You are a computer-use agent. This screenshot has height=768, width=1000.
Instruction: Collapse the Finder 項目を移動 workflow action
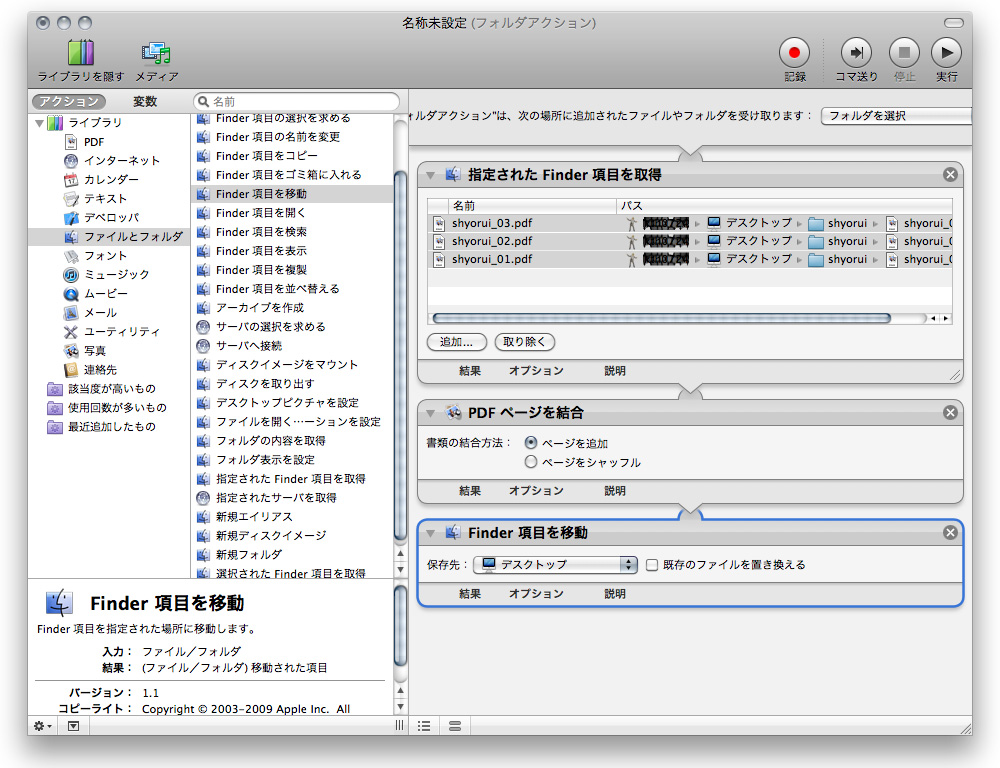pyautogui.click(x=430, y=533)
